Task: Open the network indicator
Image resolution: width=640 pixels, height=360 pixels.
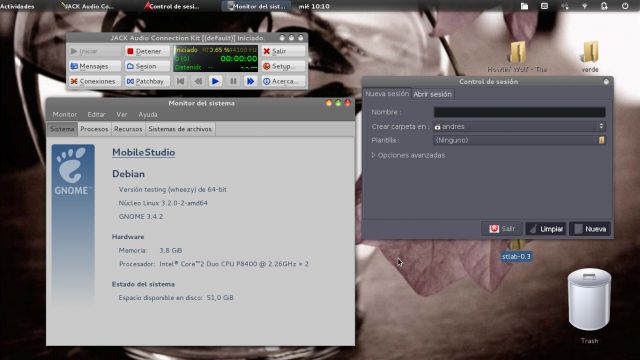Action: [x=584, y=6]
